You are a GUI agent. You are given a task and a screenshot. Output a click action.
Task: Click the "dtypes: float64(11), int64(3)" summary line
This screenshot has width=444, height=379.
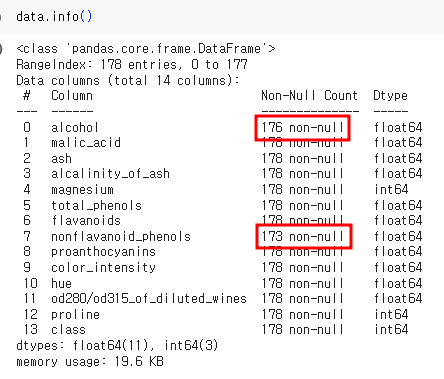pos(117,345)
